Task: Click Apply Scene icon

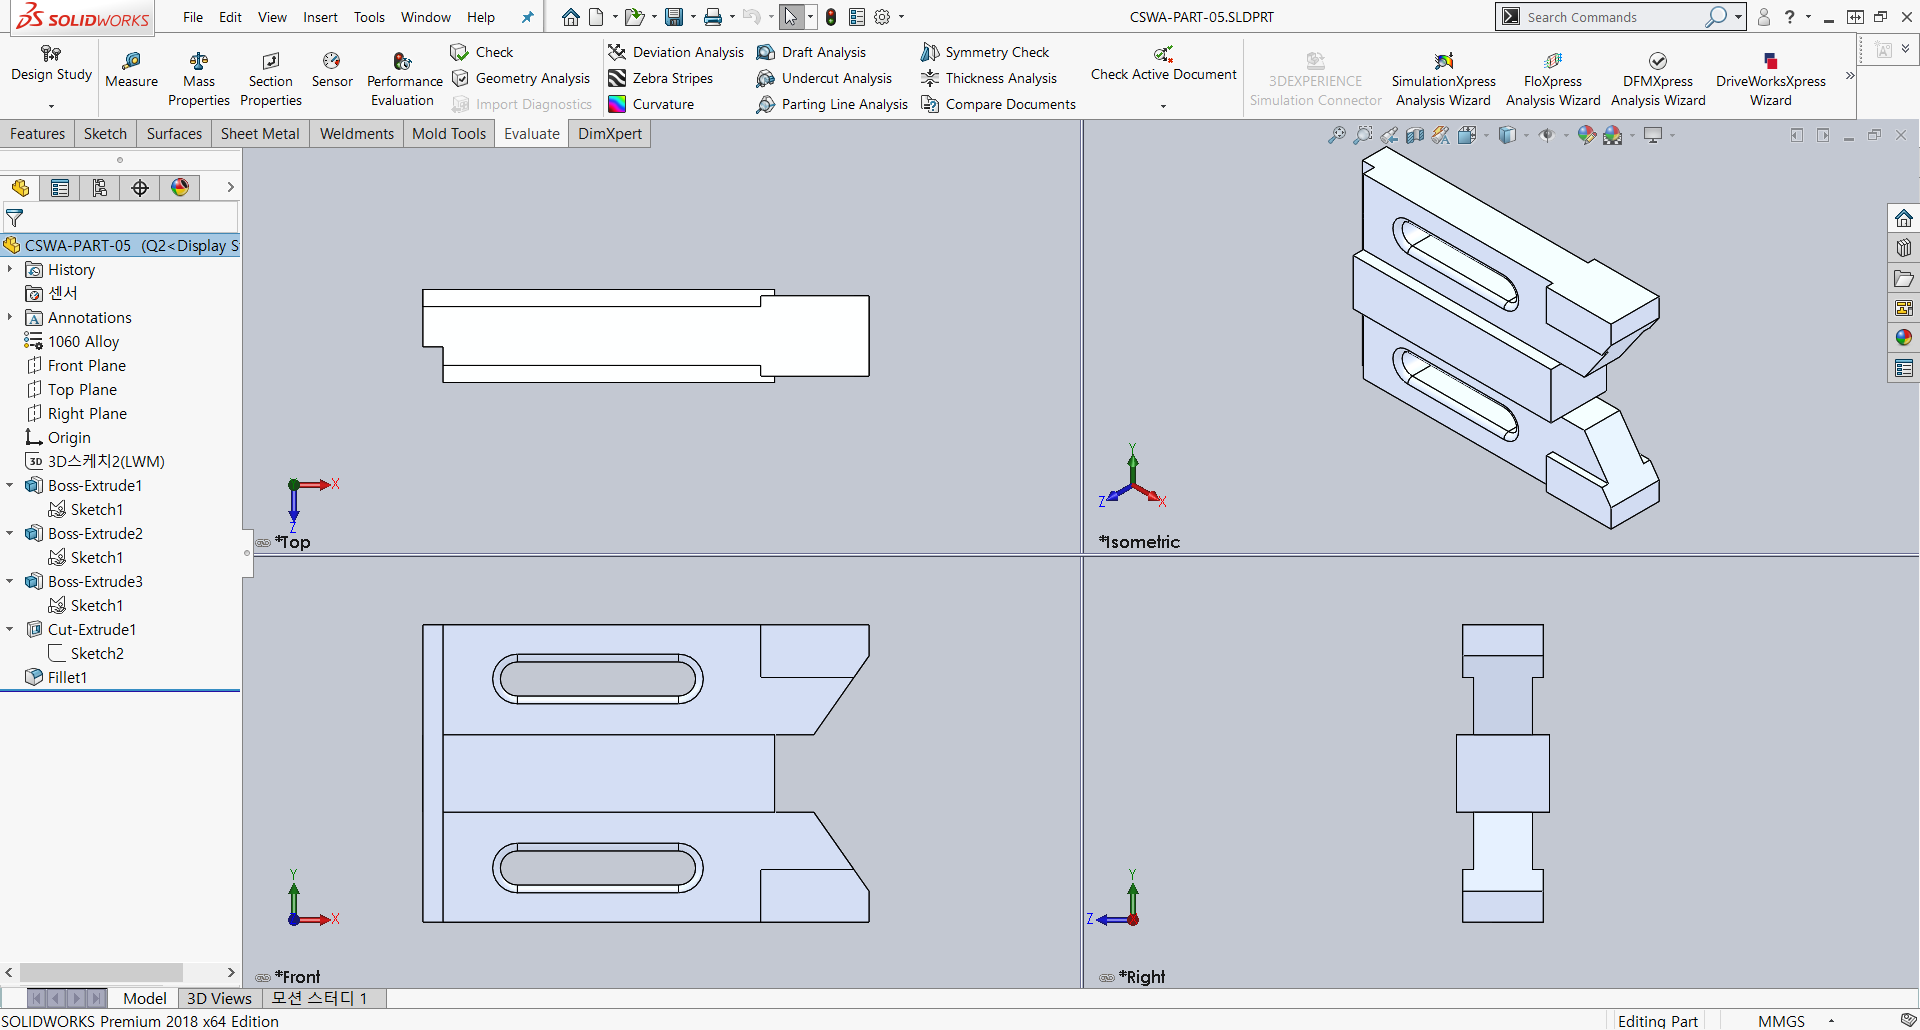Action: [x=1612, y=135]
